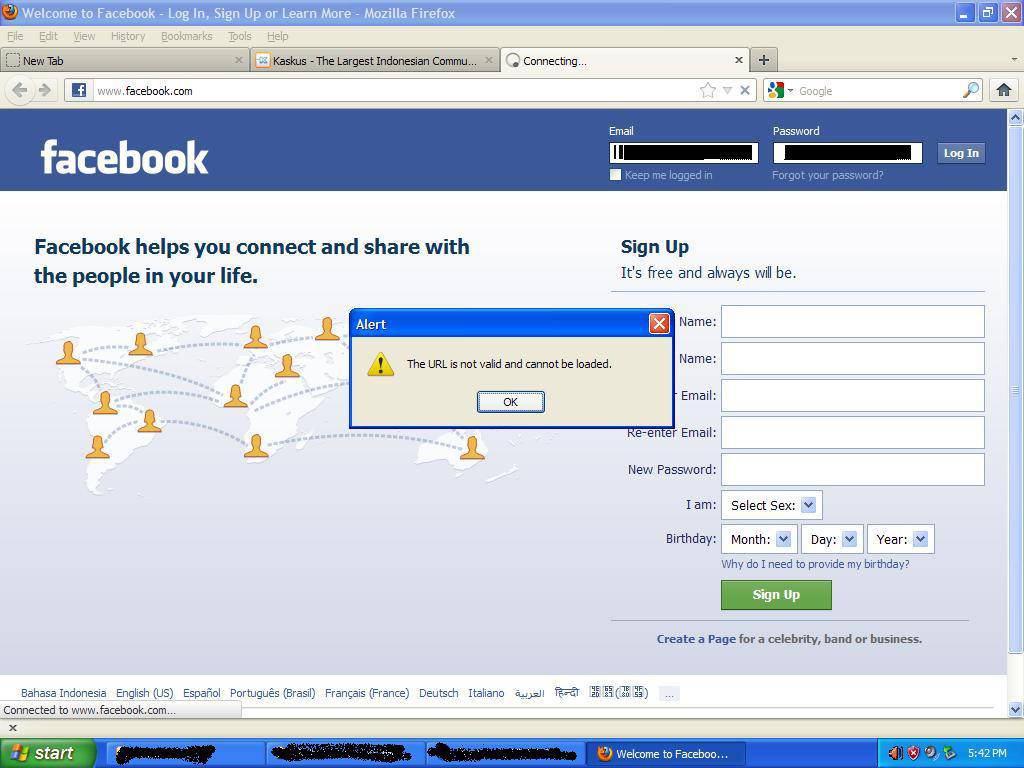Open the History menu
1024x768 pixels.
128,37
